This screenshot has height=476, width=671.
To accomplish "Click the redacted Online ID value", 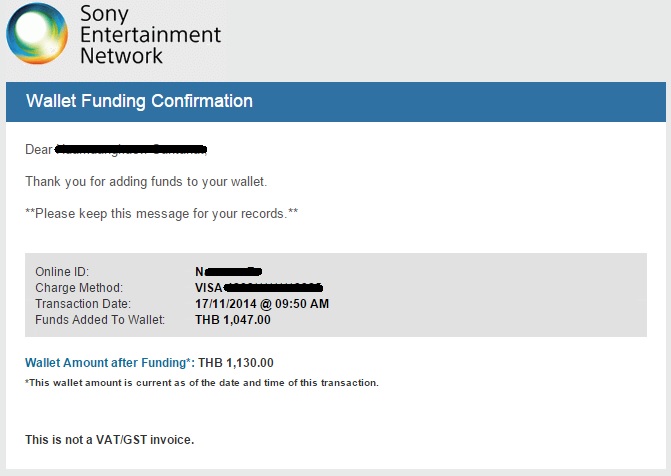I will coord(228,271).
